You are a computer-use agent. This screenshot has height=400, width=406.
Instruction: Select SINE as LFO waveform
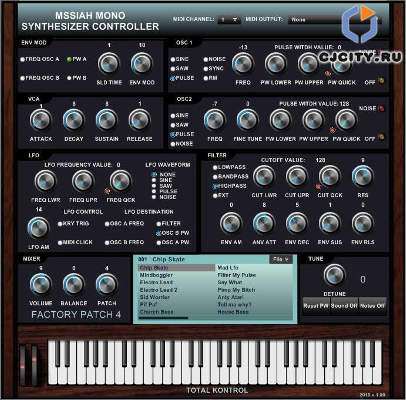pos(162,180)
